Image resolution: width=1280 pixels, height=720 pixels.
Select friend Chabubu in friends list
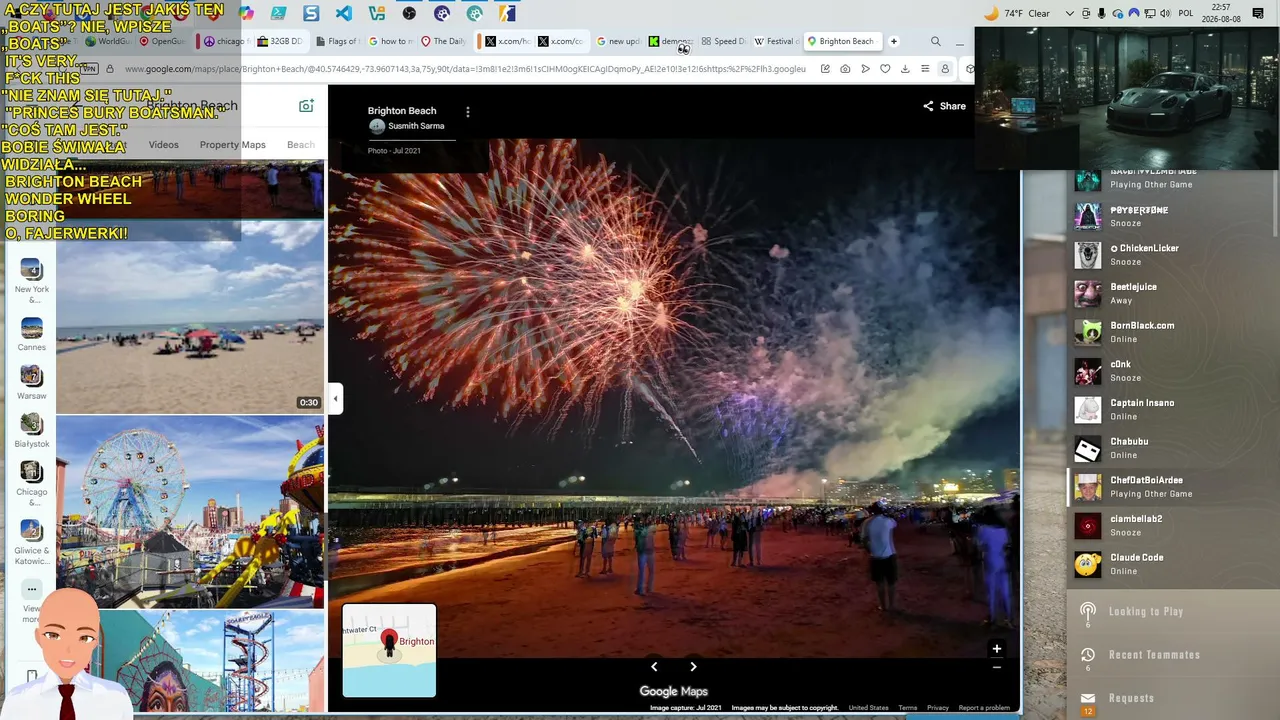pyautogui.click(x=1171, y=448)
